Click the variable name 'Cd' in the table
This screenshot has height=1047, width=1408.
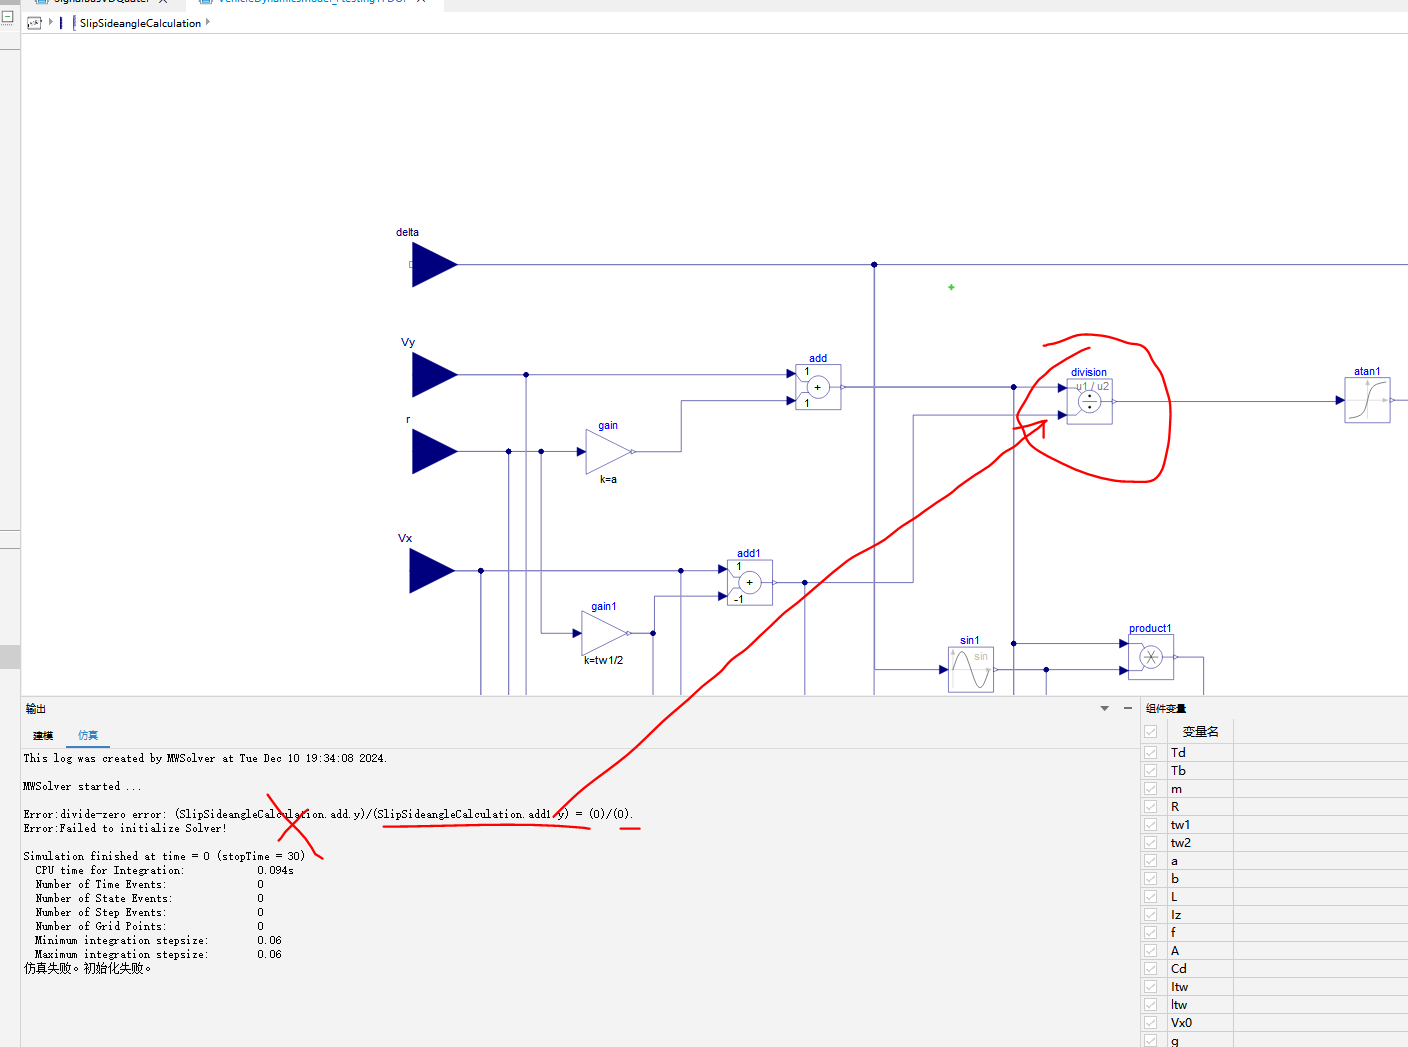tap(1179, 969)
